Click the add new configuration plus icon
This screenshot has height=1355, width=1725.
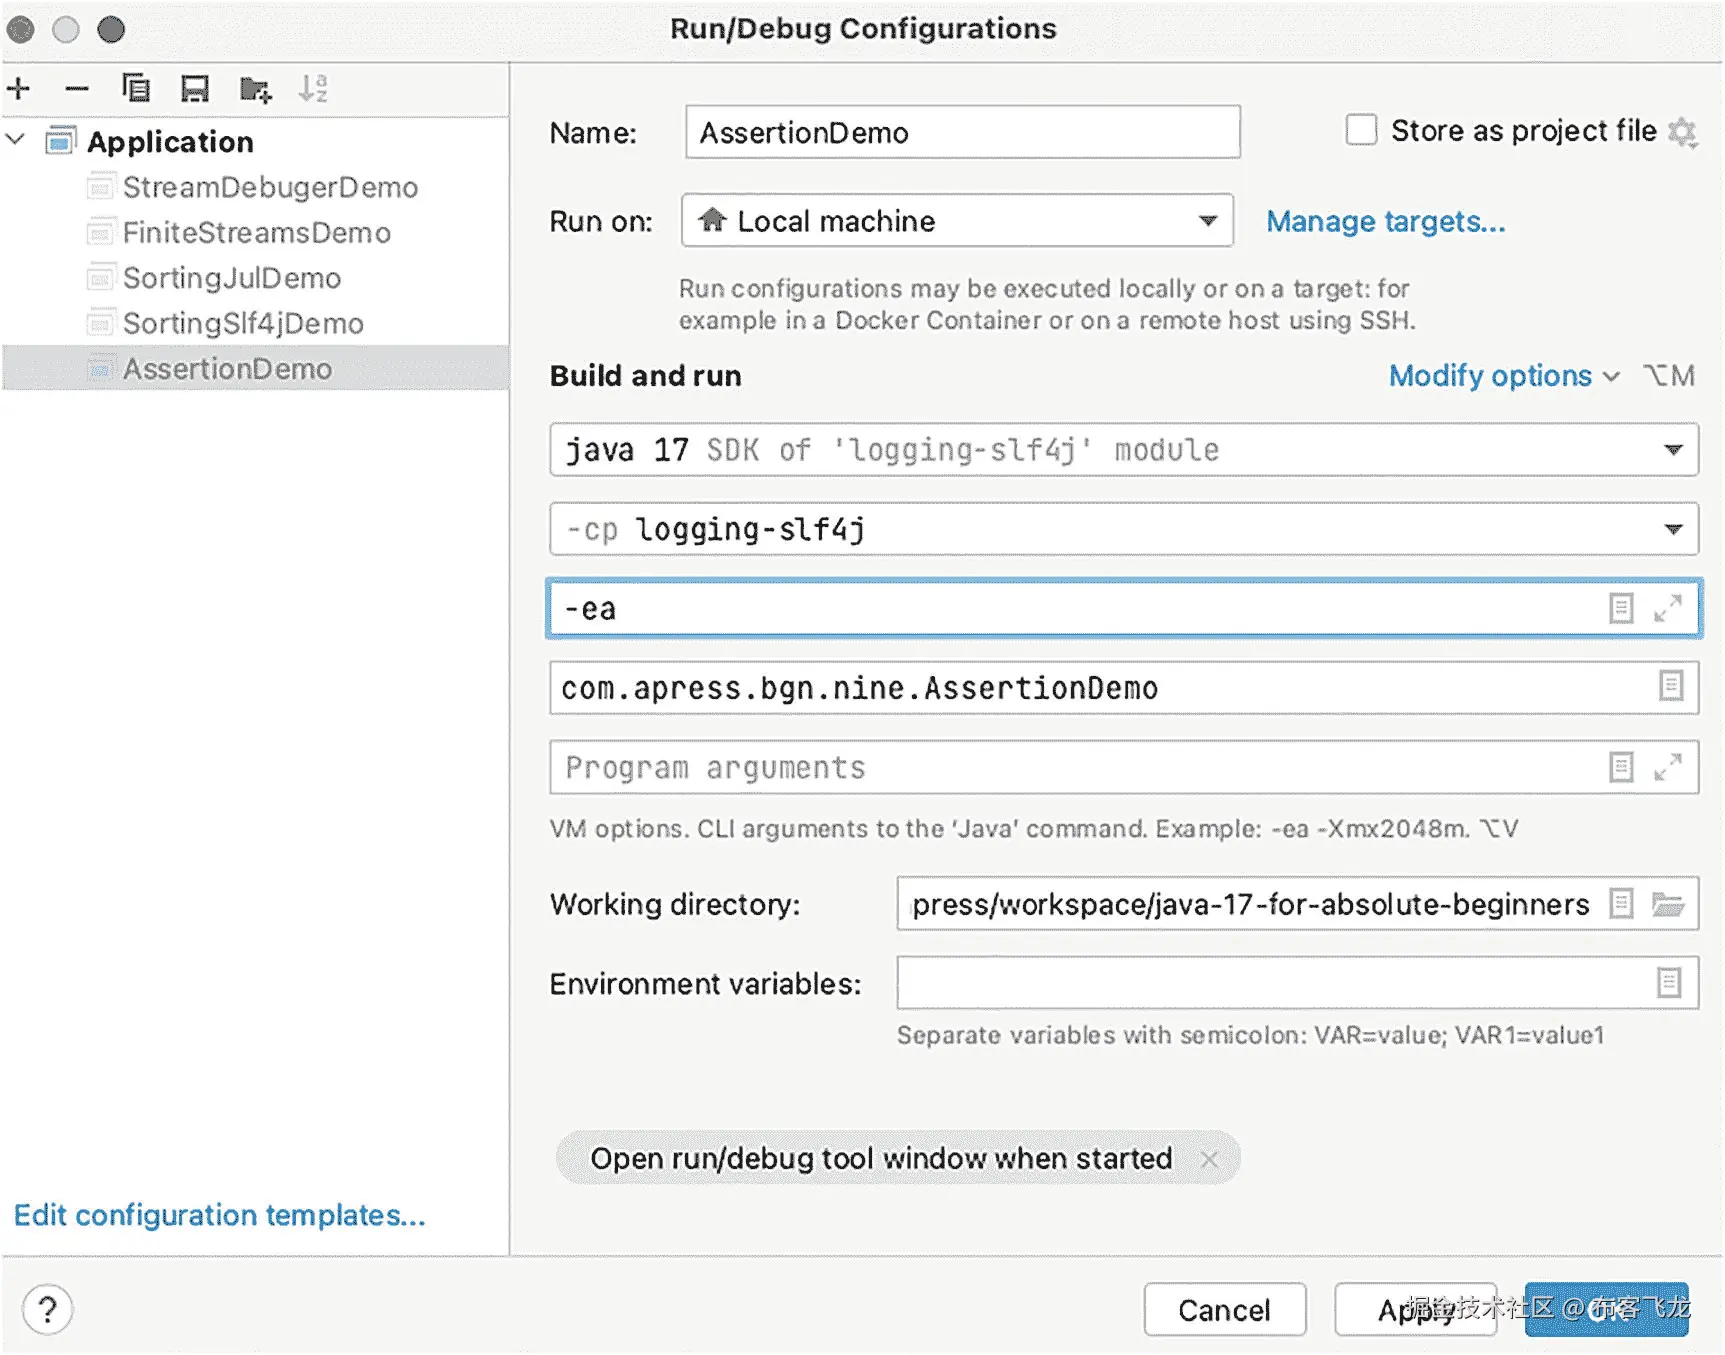click(x=19, y=89)
